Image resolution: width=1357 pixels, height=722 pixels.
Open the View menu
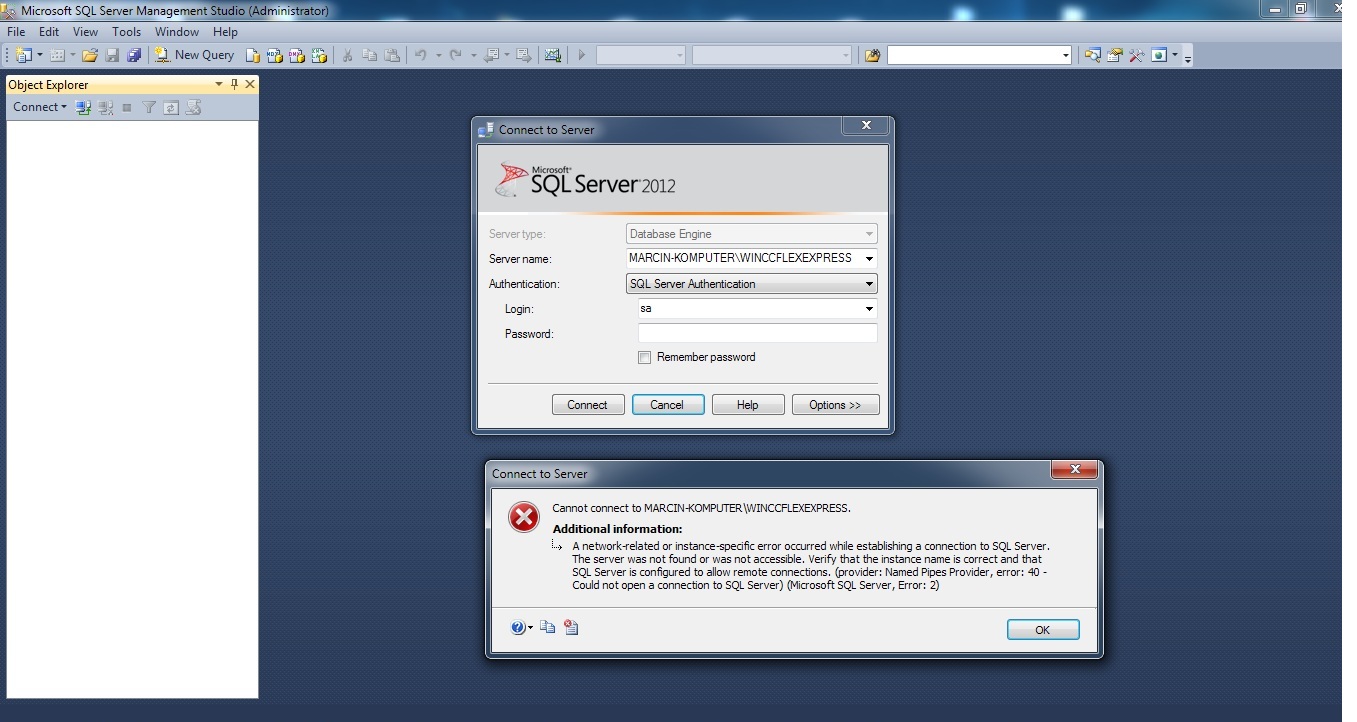85,32
